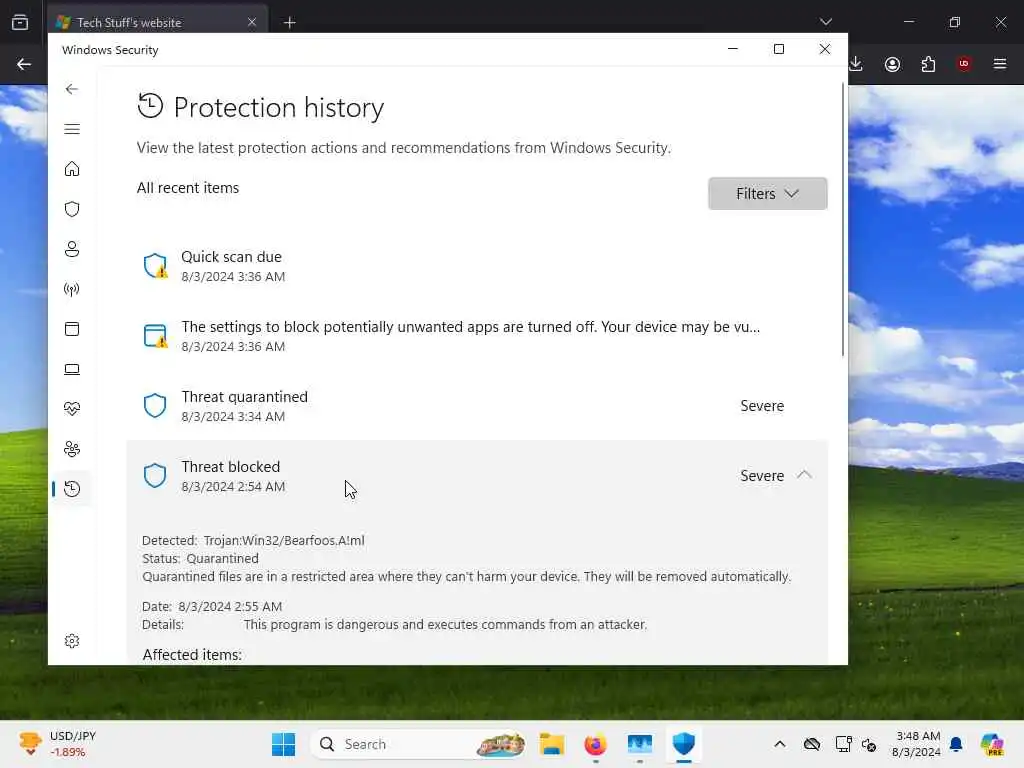Viewport: 1024px width, 768px height.
Task: Open File Explorer from the taskbar
Action: click(552, 744)
